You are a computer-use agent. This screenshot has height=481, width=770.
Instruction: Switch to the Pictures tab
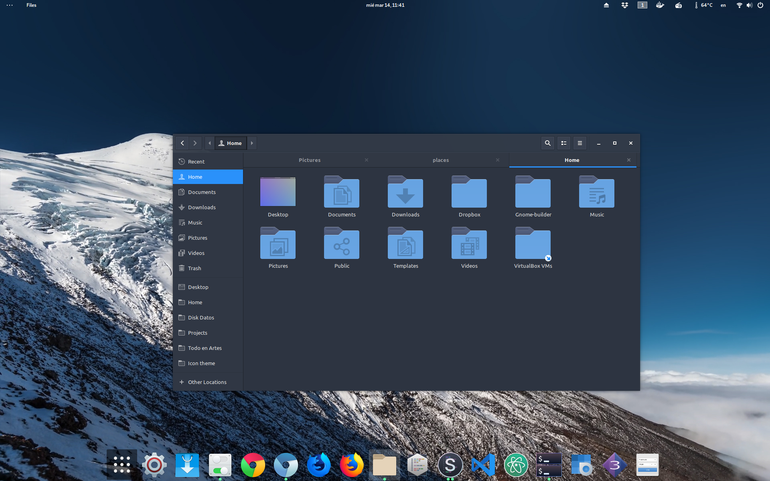pos(309,160)
